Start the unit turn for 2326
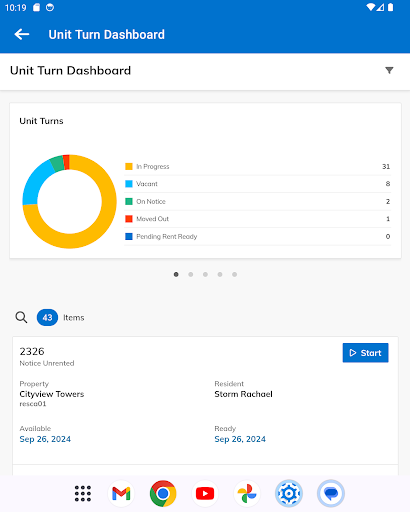Viewport: 410px width, 512px height. (x=365, y=353)
